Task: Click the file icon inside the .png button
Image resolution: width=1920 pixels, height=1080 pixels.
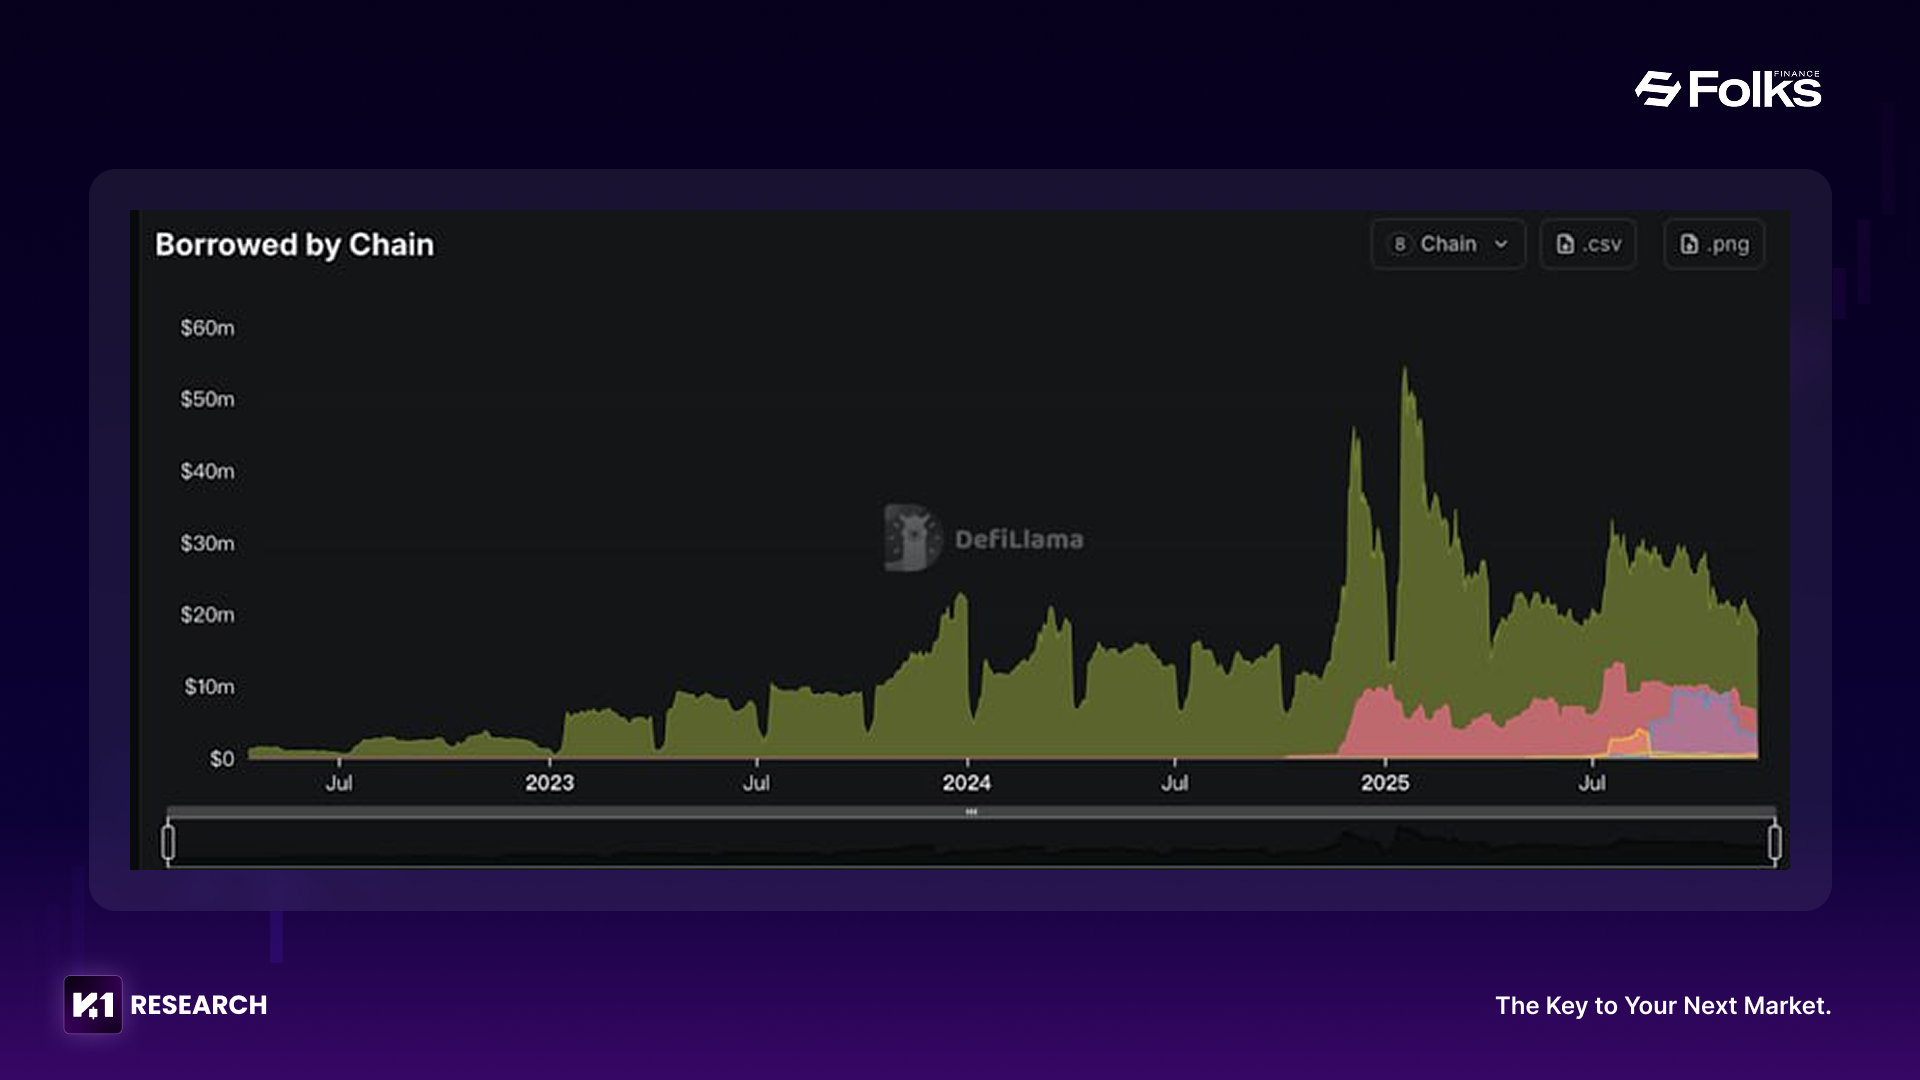Action: (1689, 244)
